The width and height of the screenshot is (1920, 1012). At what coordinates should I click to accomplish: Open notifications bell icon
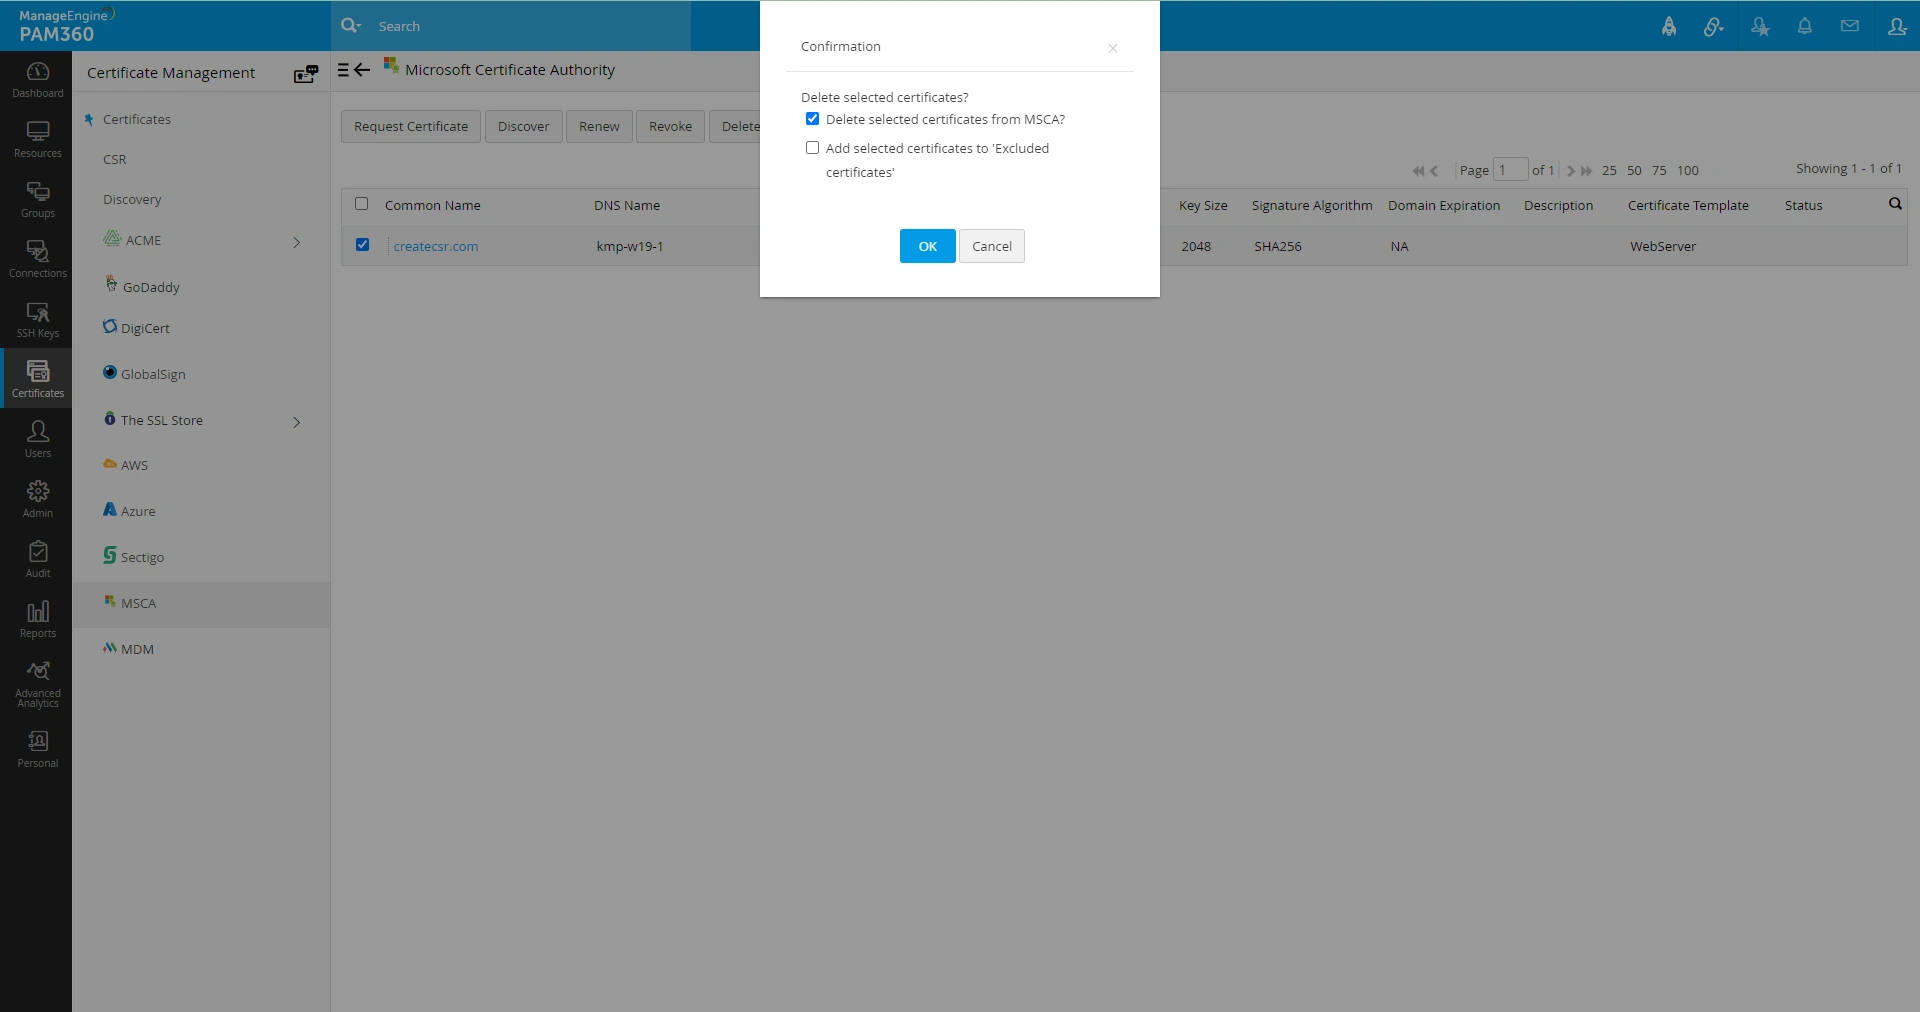1805,27
